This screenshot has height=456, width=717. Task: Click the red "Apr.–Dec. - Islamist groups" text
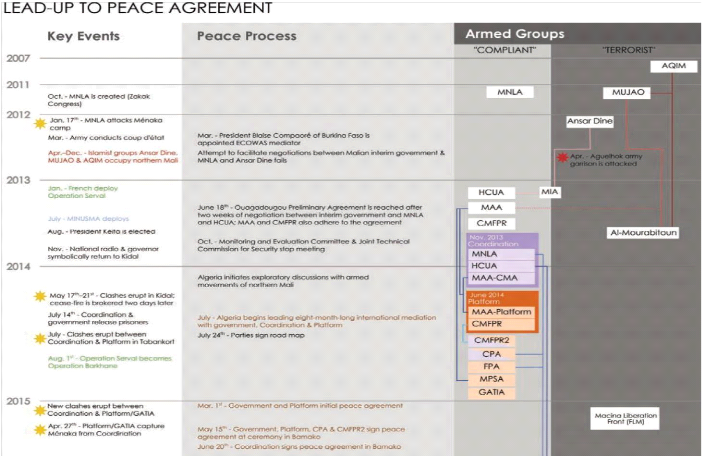[113, 156]
